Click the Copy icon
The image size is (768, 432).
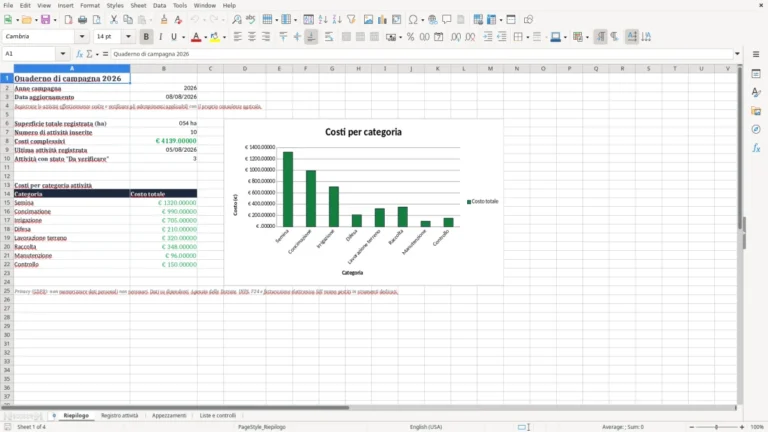tap(128, 20)
